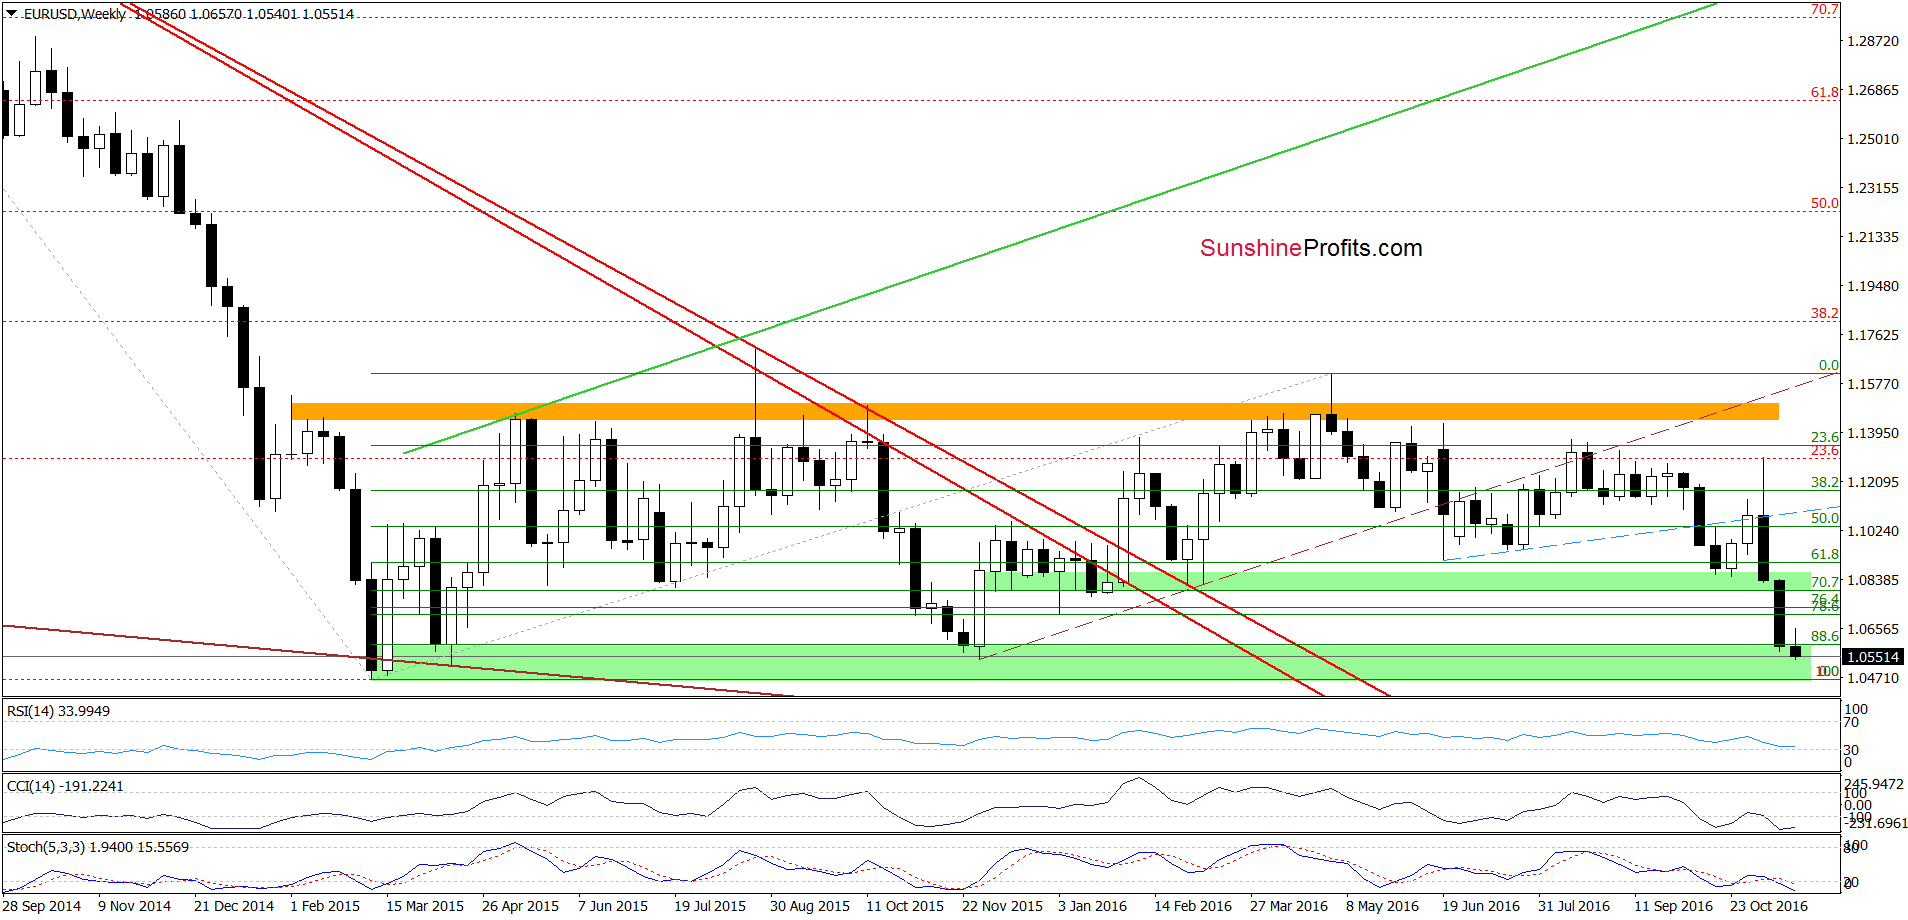The height and width of the screenshot is (920, 1908).
Task: Click the 1.25010 price axis label
Action: click(1872, 139)
